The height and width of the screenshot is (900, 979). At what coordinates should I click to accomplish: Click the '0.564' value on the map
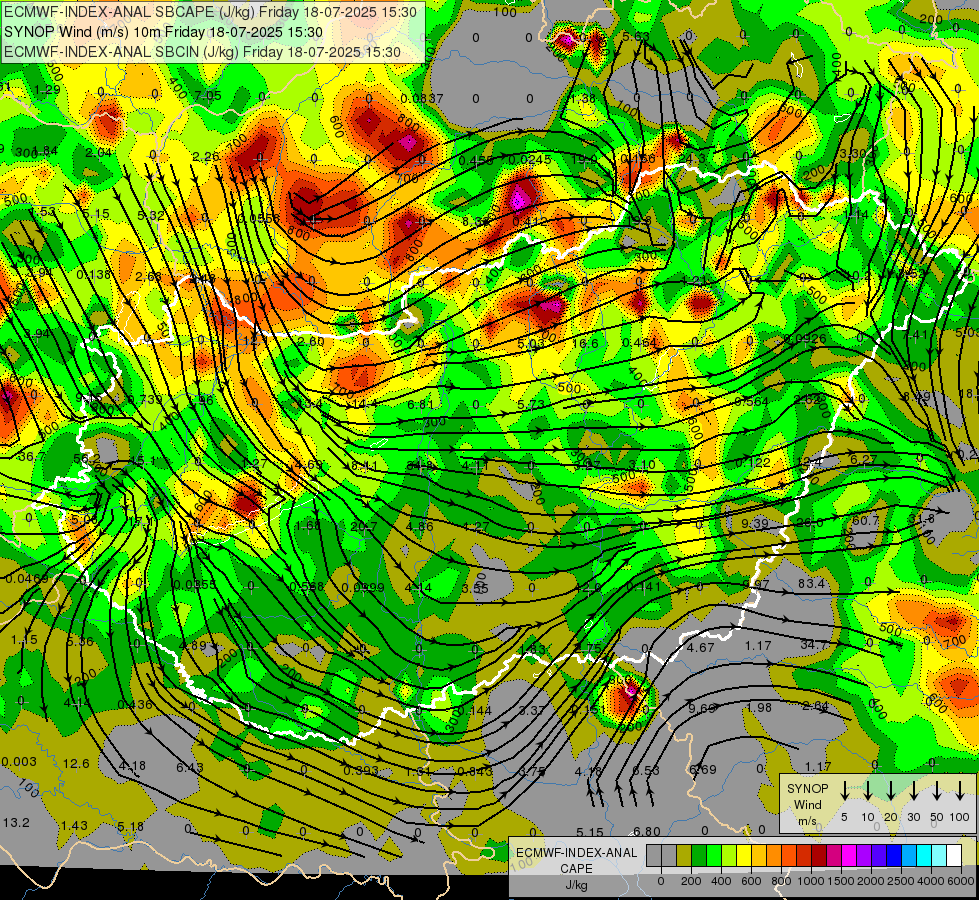click(x=752, y=402)
